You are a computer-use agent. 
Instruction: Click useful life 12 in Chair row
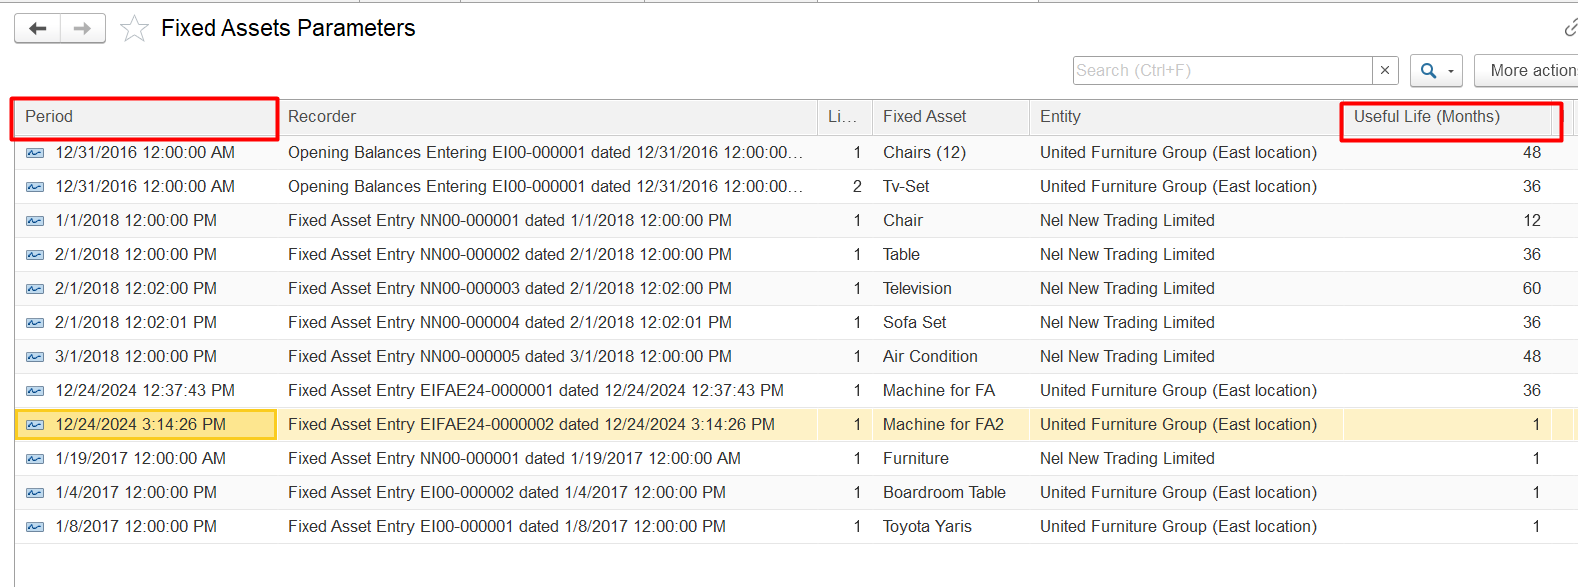tap(1531, 221)
